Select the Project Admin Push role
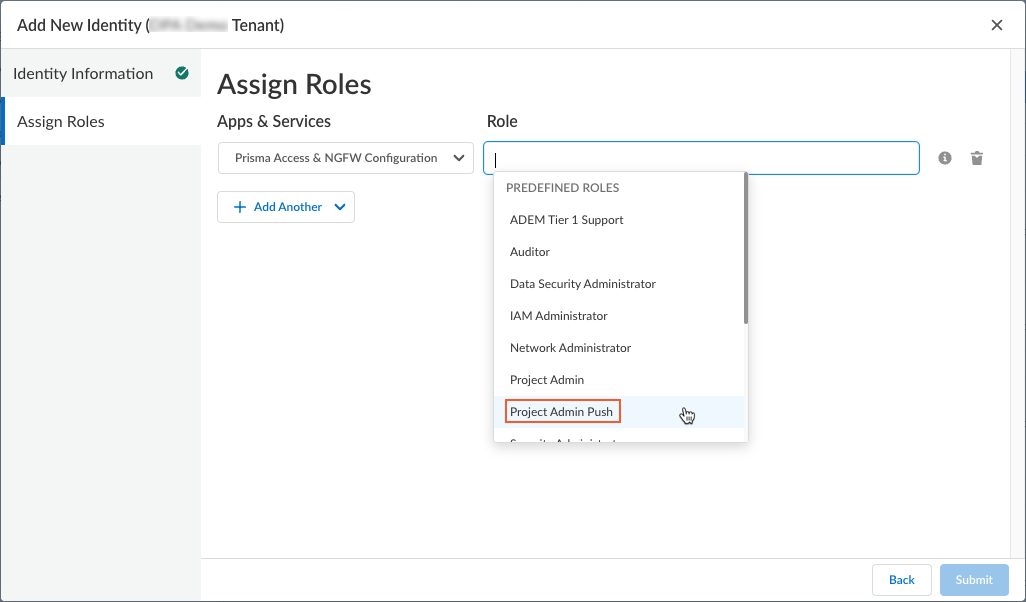1026x602 pixels. pyautogui.click(x=561, y=412)
